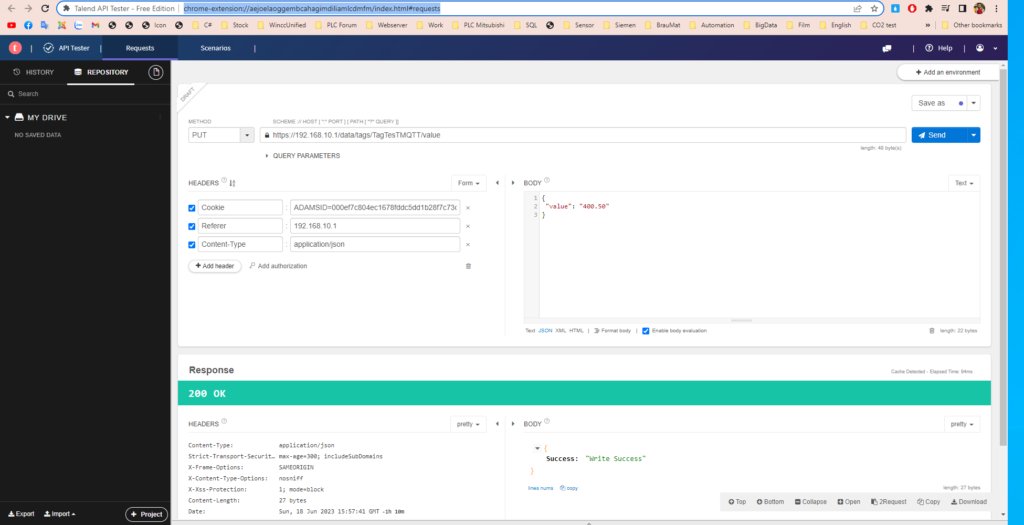The height and width of the screenshot is (525, 1024).
Task: Click Add an environment
Action: [948, 72]
